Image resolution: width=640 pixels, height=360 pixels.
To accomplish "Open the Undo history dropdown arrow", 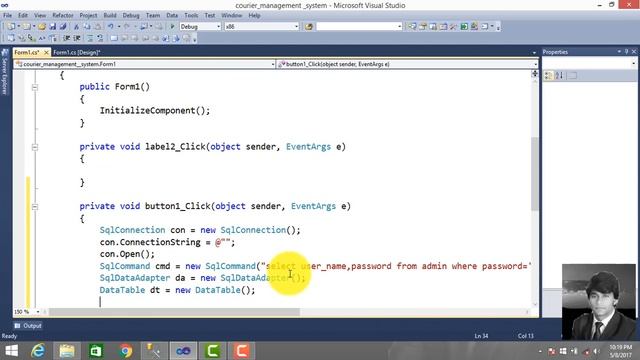I will pyautogui.click(x=119, y=27).
